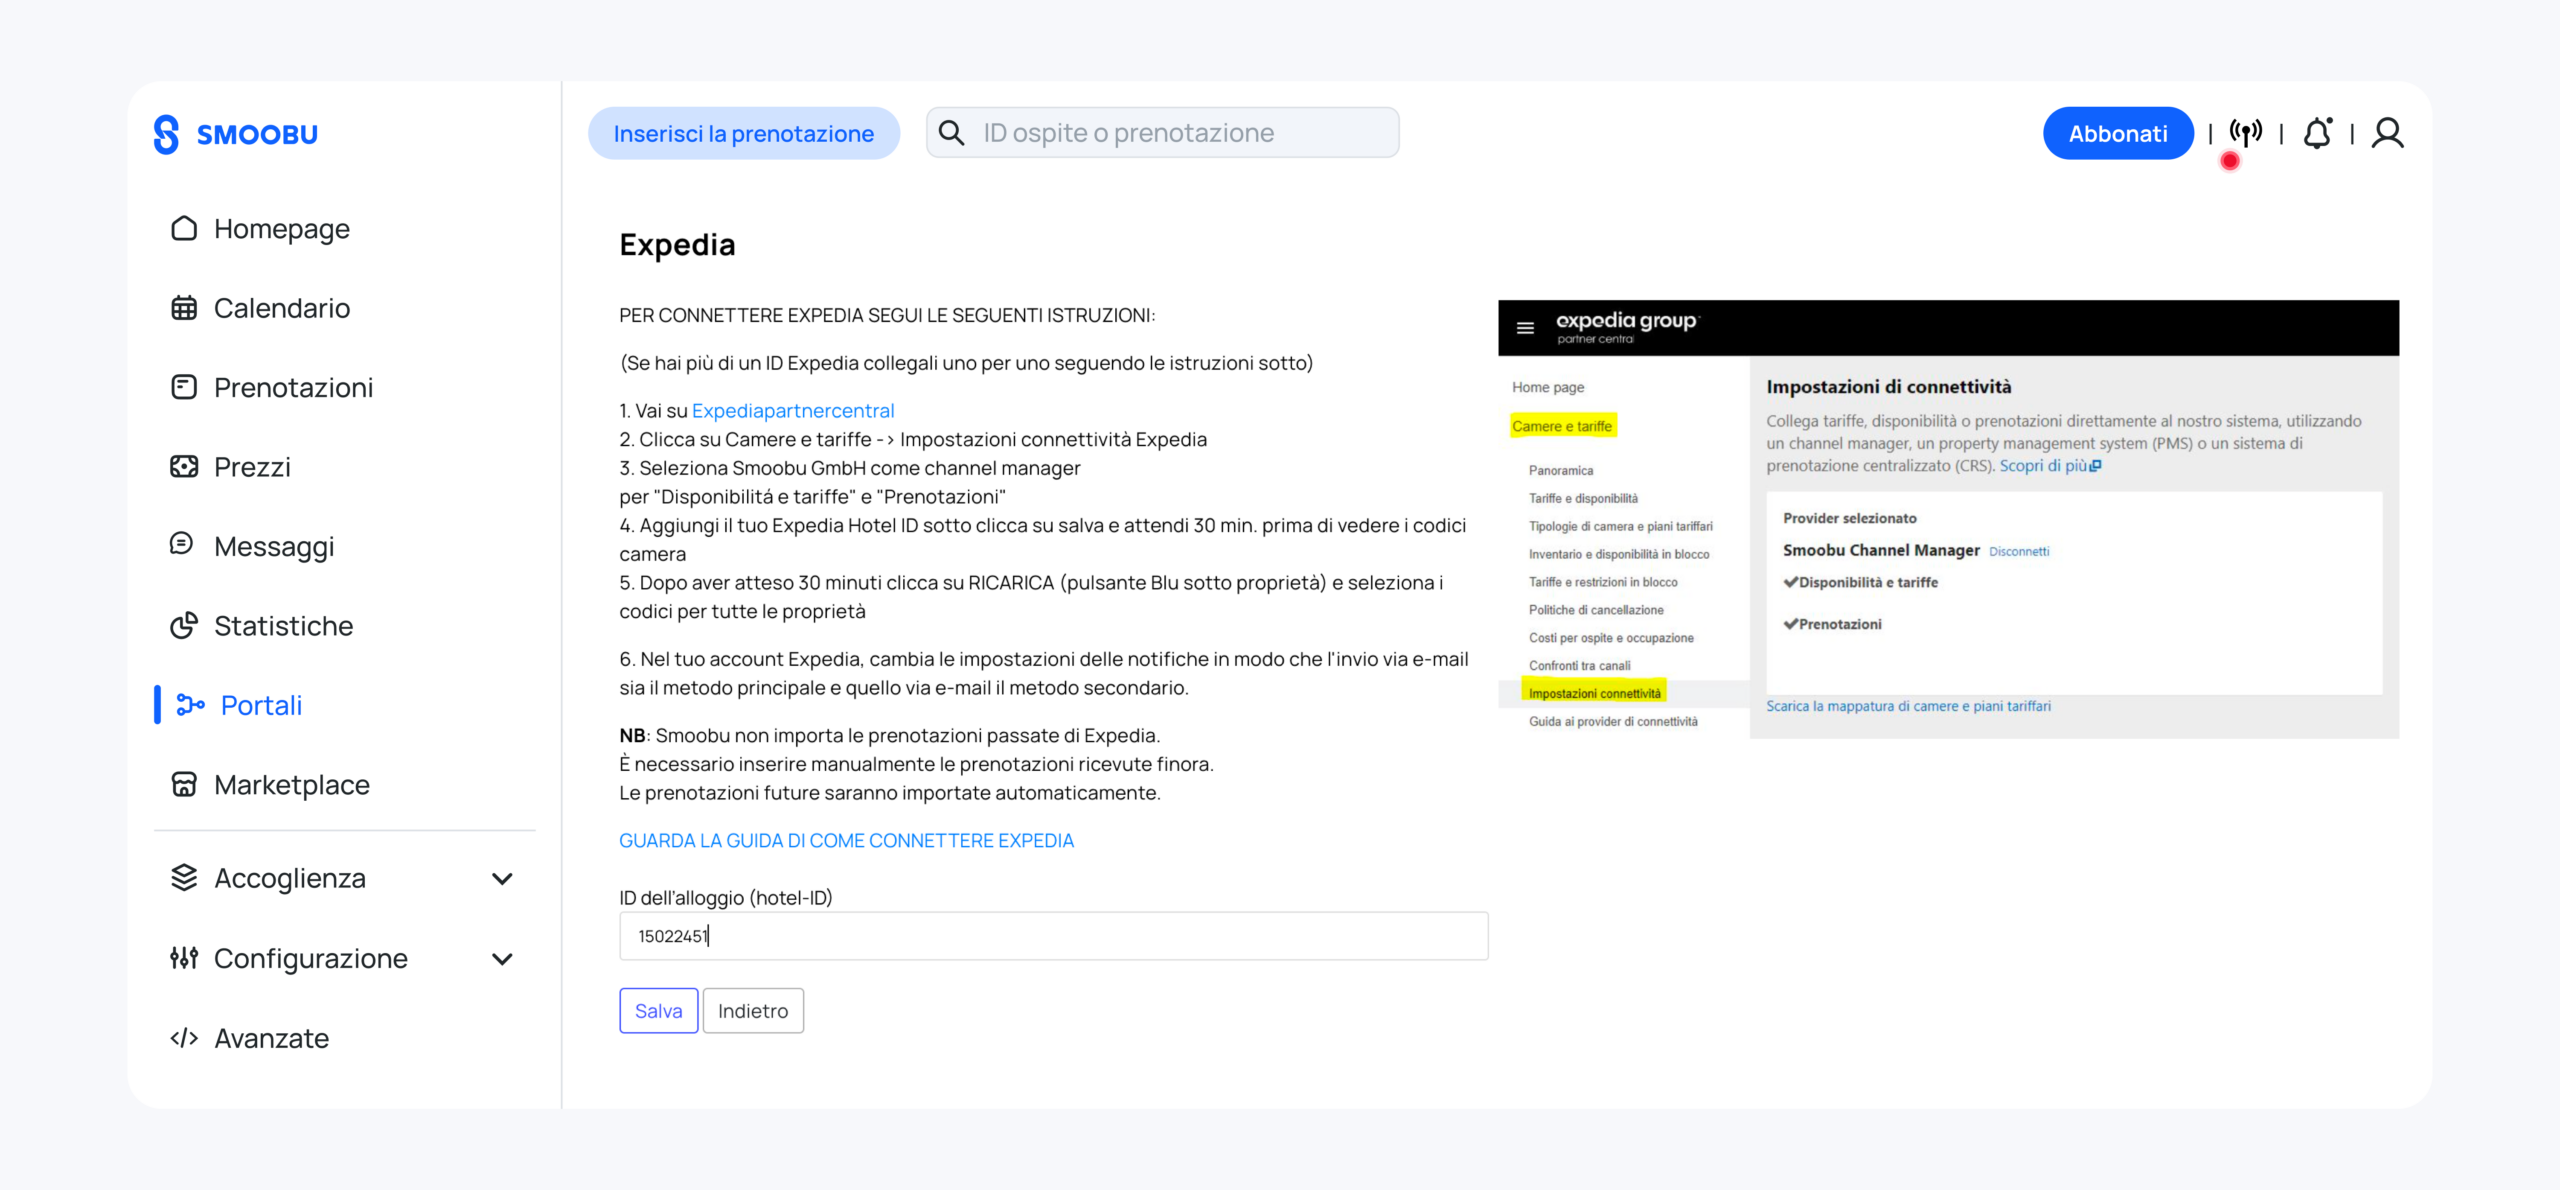This screenshot has width=2560, height=1190.
Task: Click the search magnifier icon
Action: tap(952, 133)
